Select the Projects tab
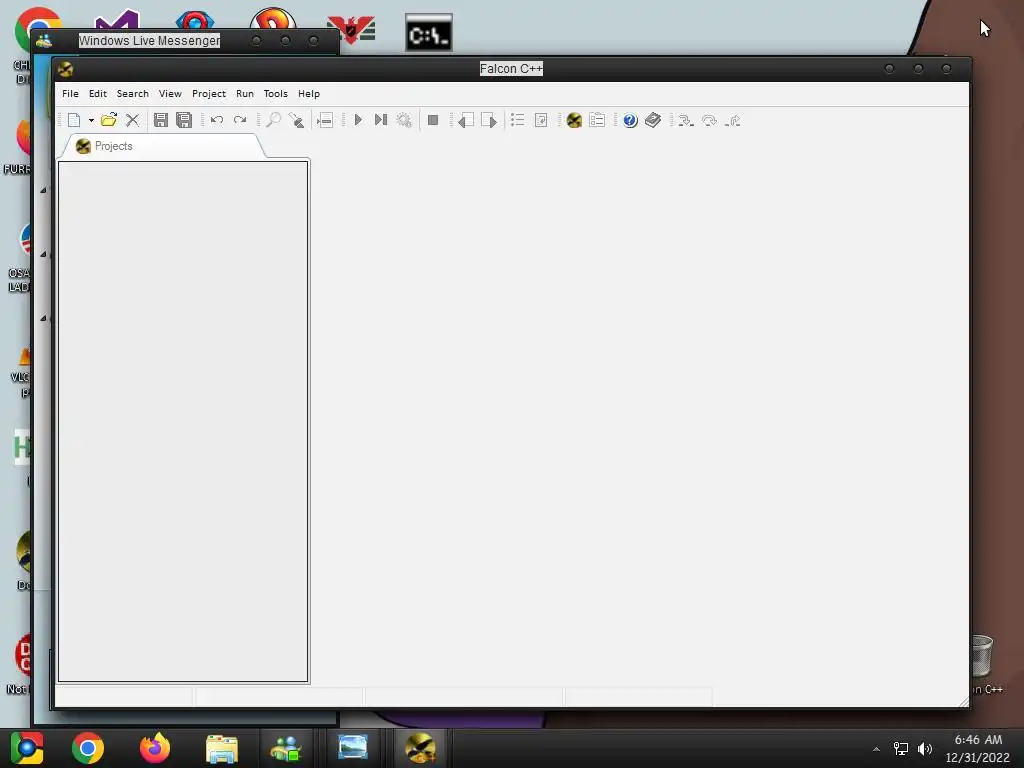The image size is (1024, 768). click(163, 146)
